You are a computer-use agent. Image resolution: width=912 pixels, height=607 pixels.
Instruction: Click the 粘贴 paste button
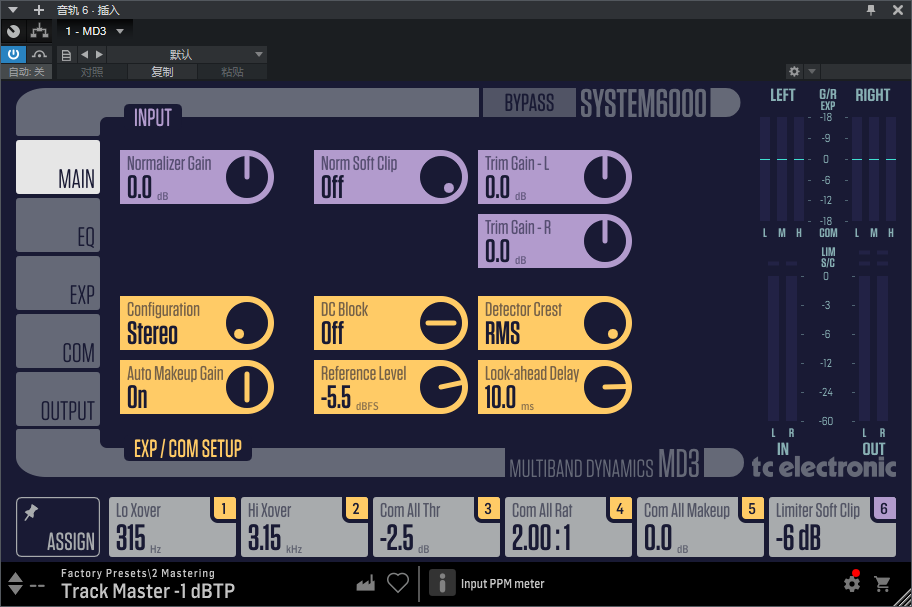tap(232, 72)
